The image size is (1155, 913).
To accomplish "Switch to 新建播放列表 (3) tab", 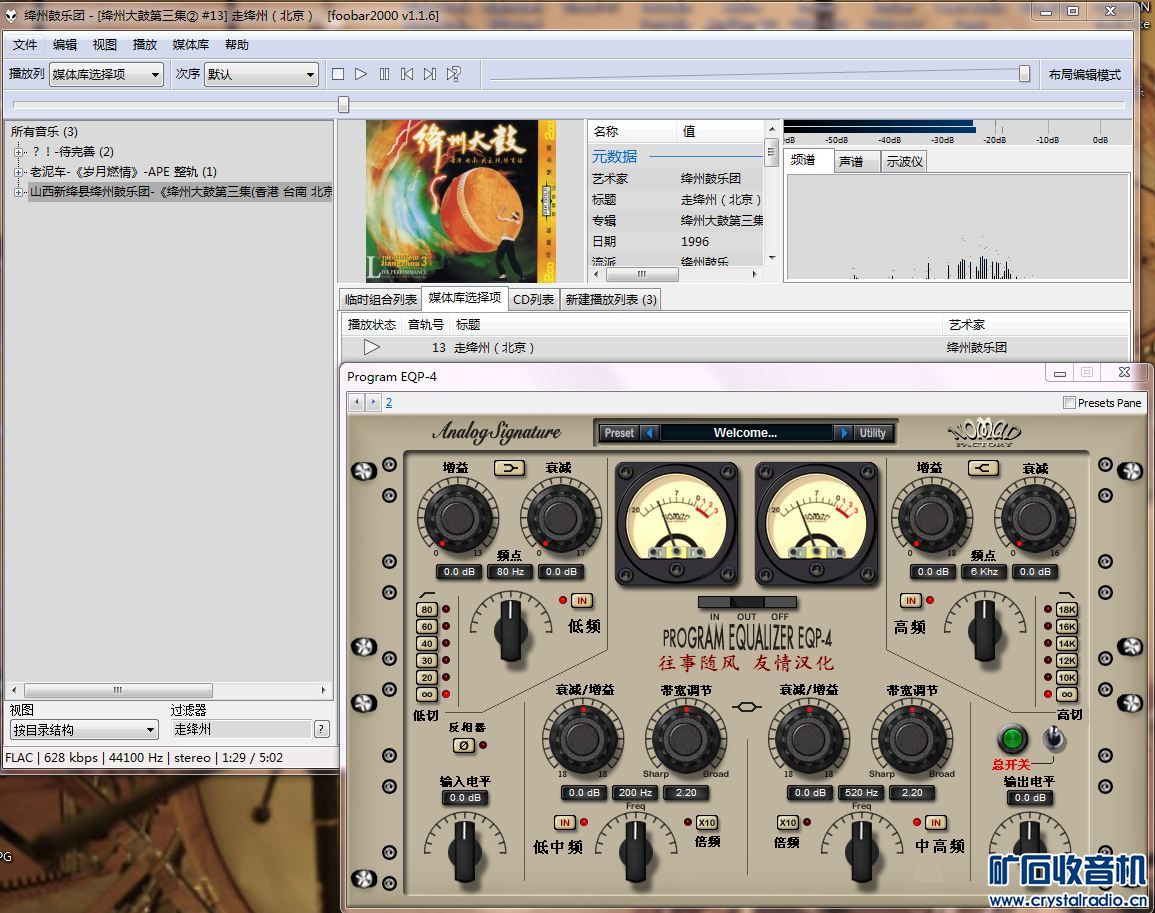I will click(x=611, y=299).
